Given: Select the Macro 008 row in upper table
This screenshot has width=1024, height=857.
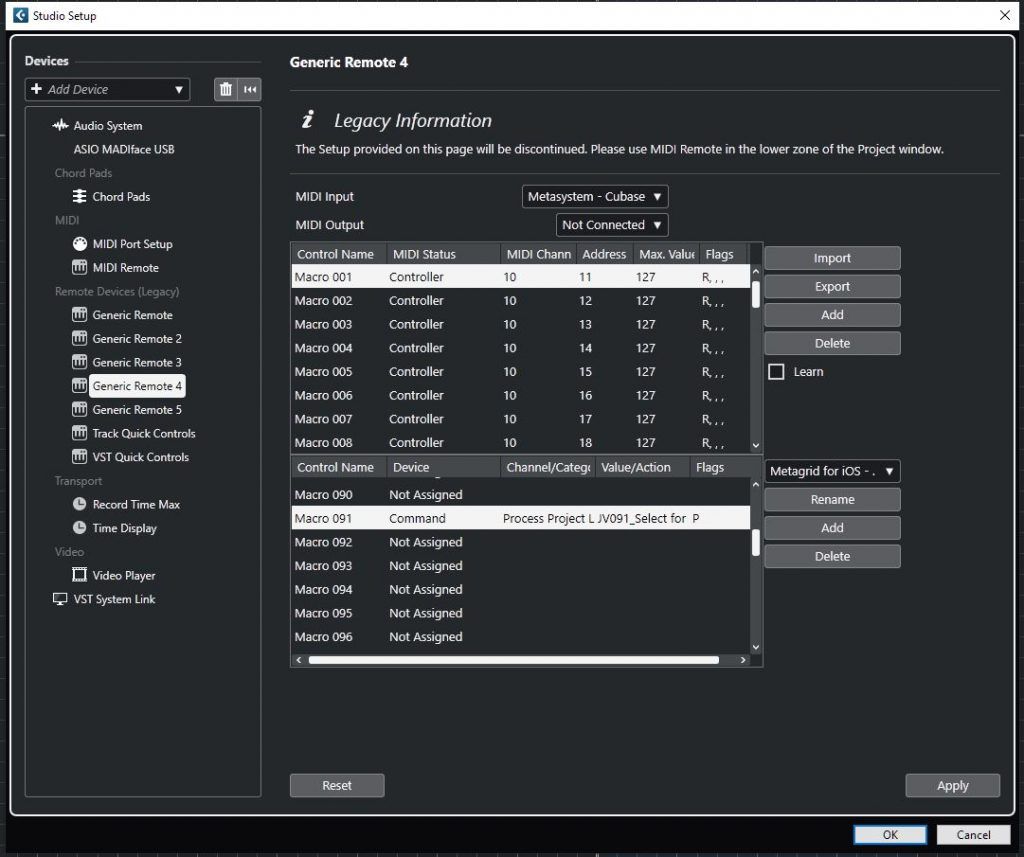Looking at the screenshot, I should [x=520, y=442].
